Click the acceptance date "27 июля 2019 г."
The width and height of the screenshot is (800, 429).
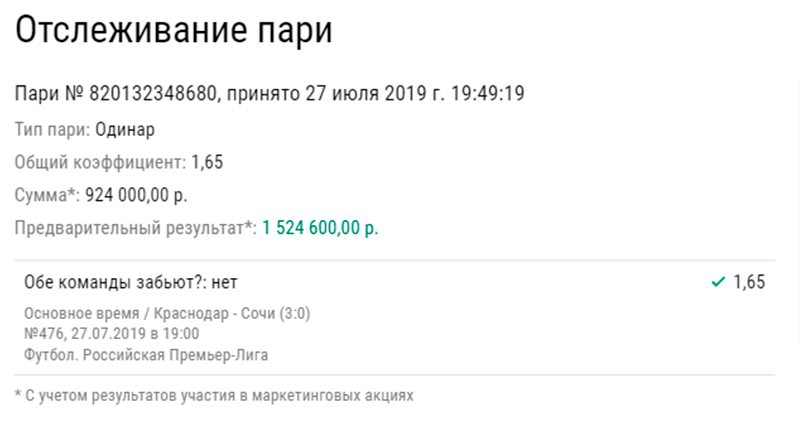(x=370, y=94)
